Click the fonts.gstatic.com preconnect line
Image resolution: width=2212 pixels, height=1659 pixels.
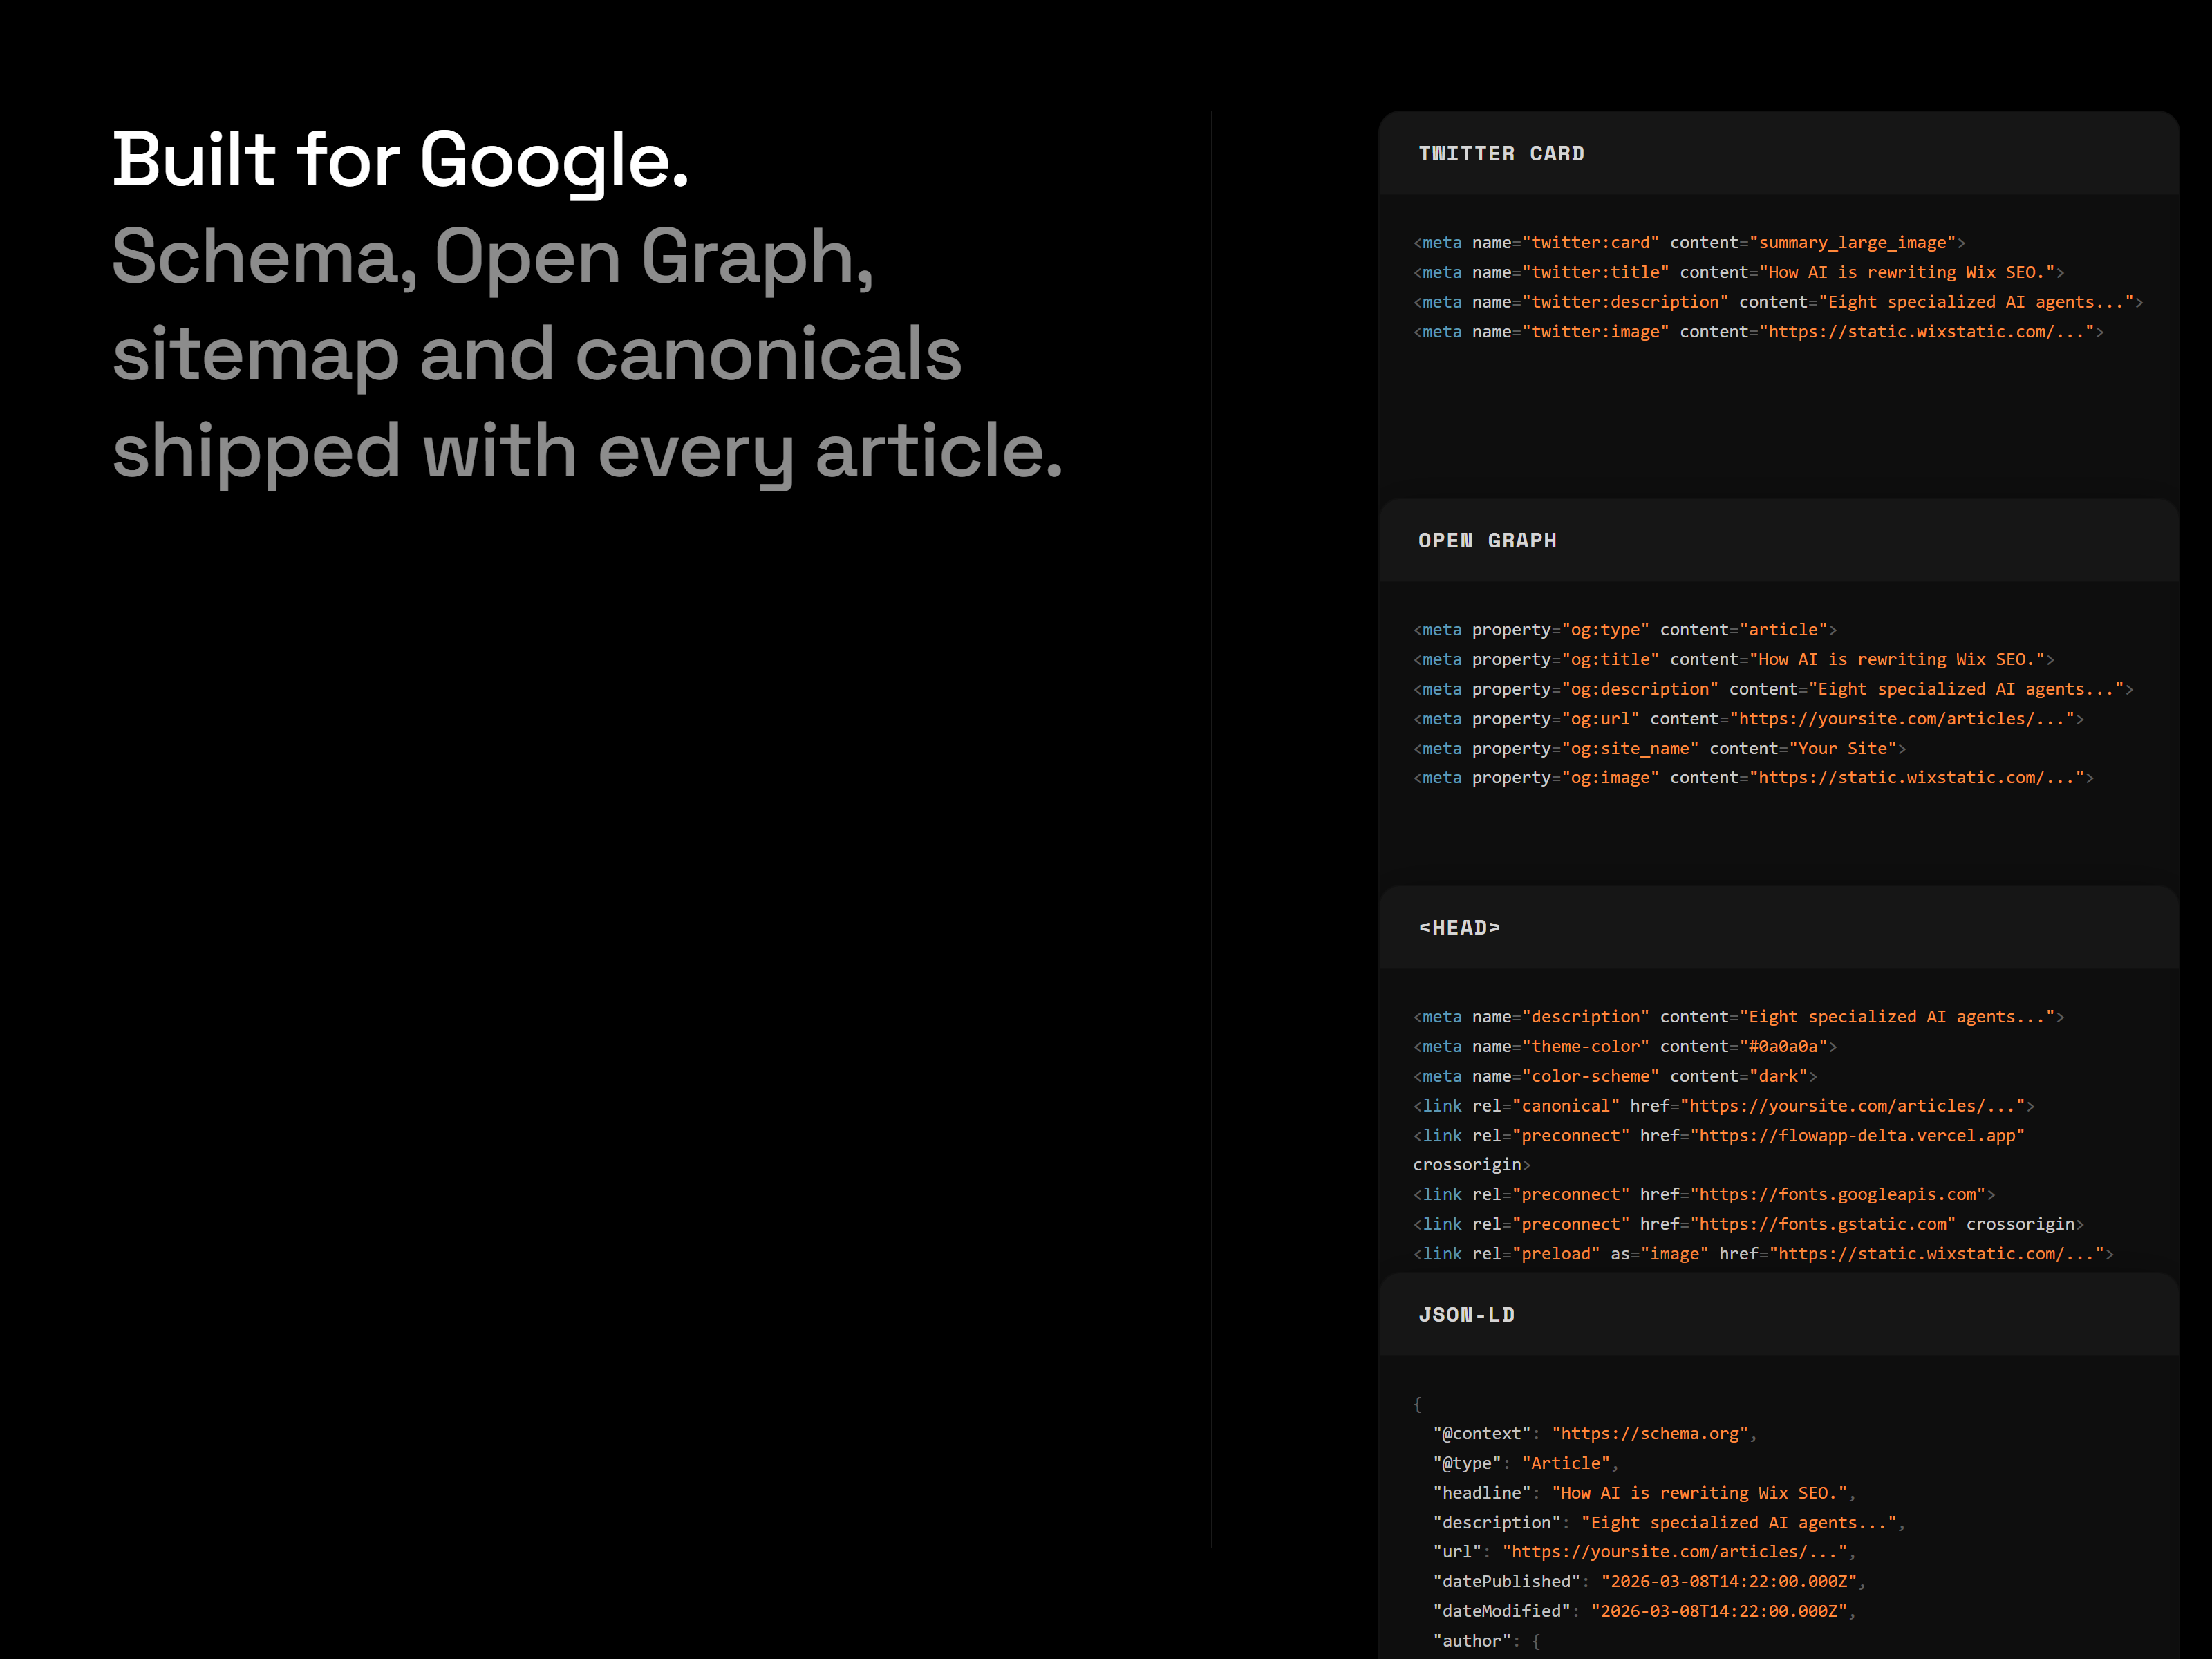coord(1748,1225)
